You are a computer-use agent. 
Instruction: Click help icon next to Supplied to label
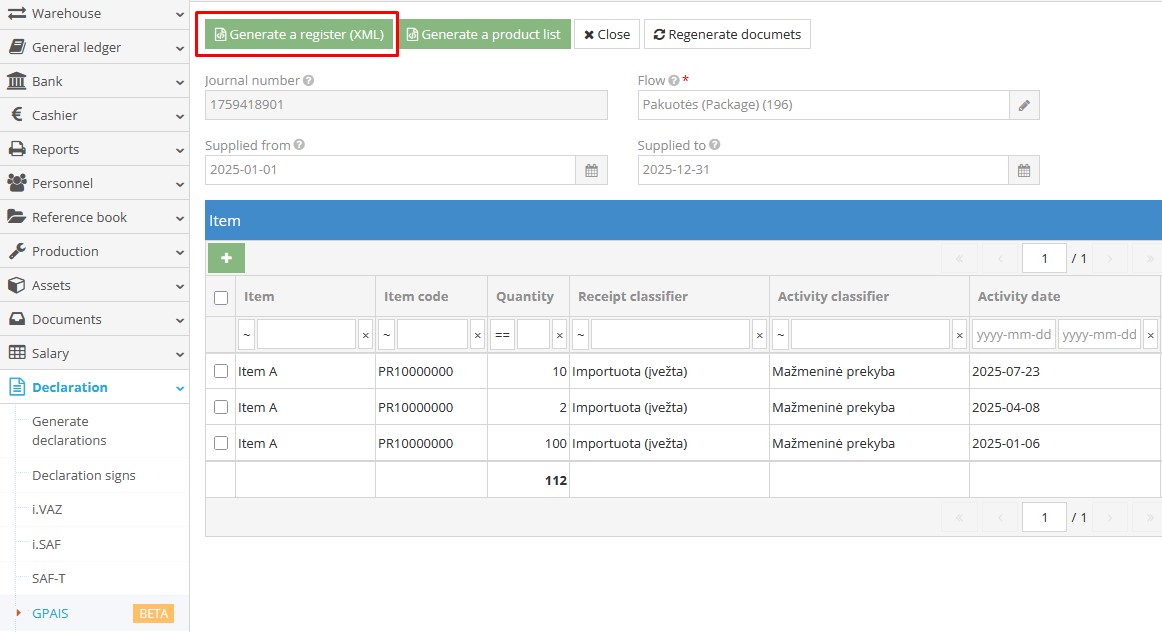714,145
